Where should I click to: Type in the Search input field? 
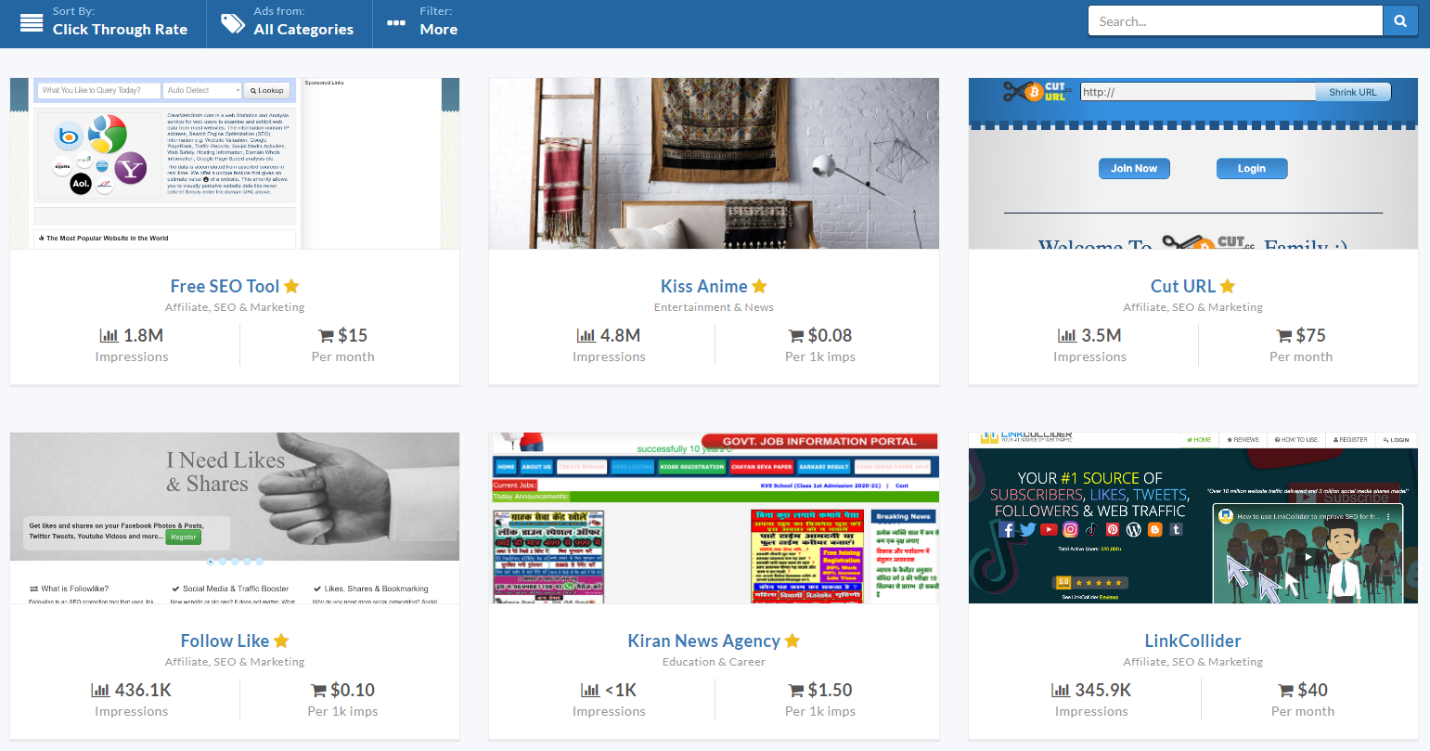[x=1235, y=21]
